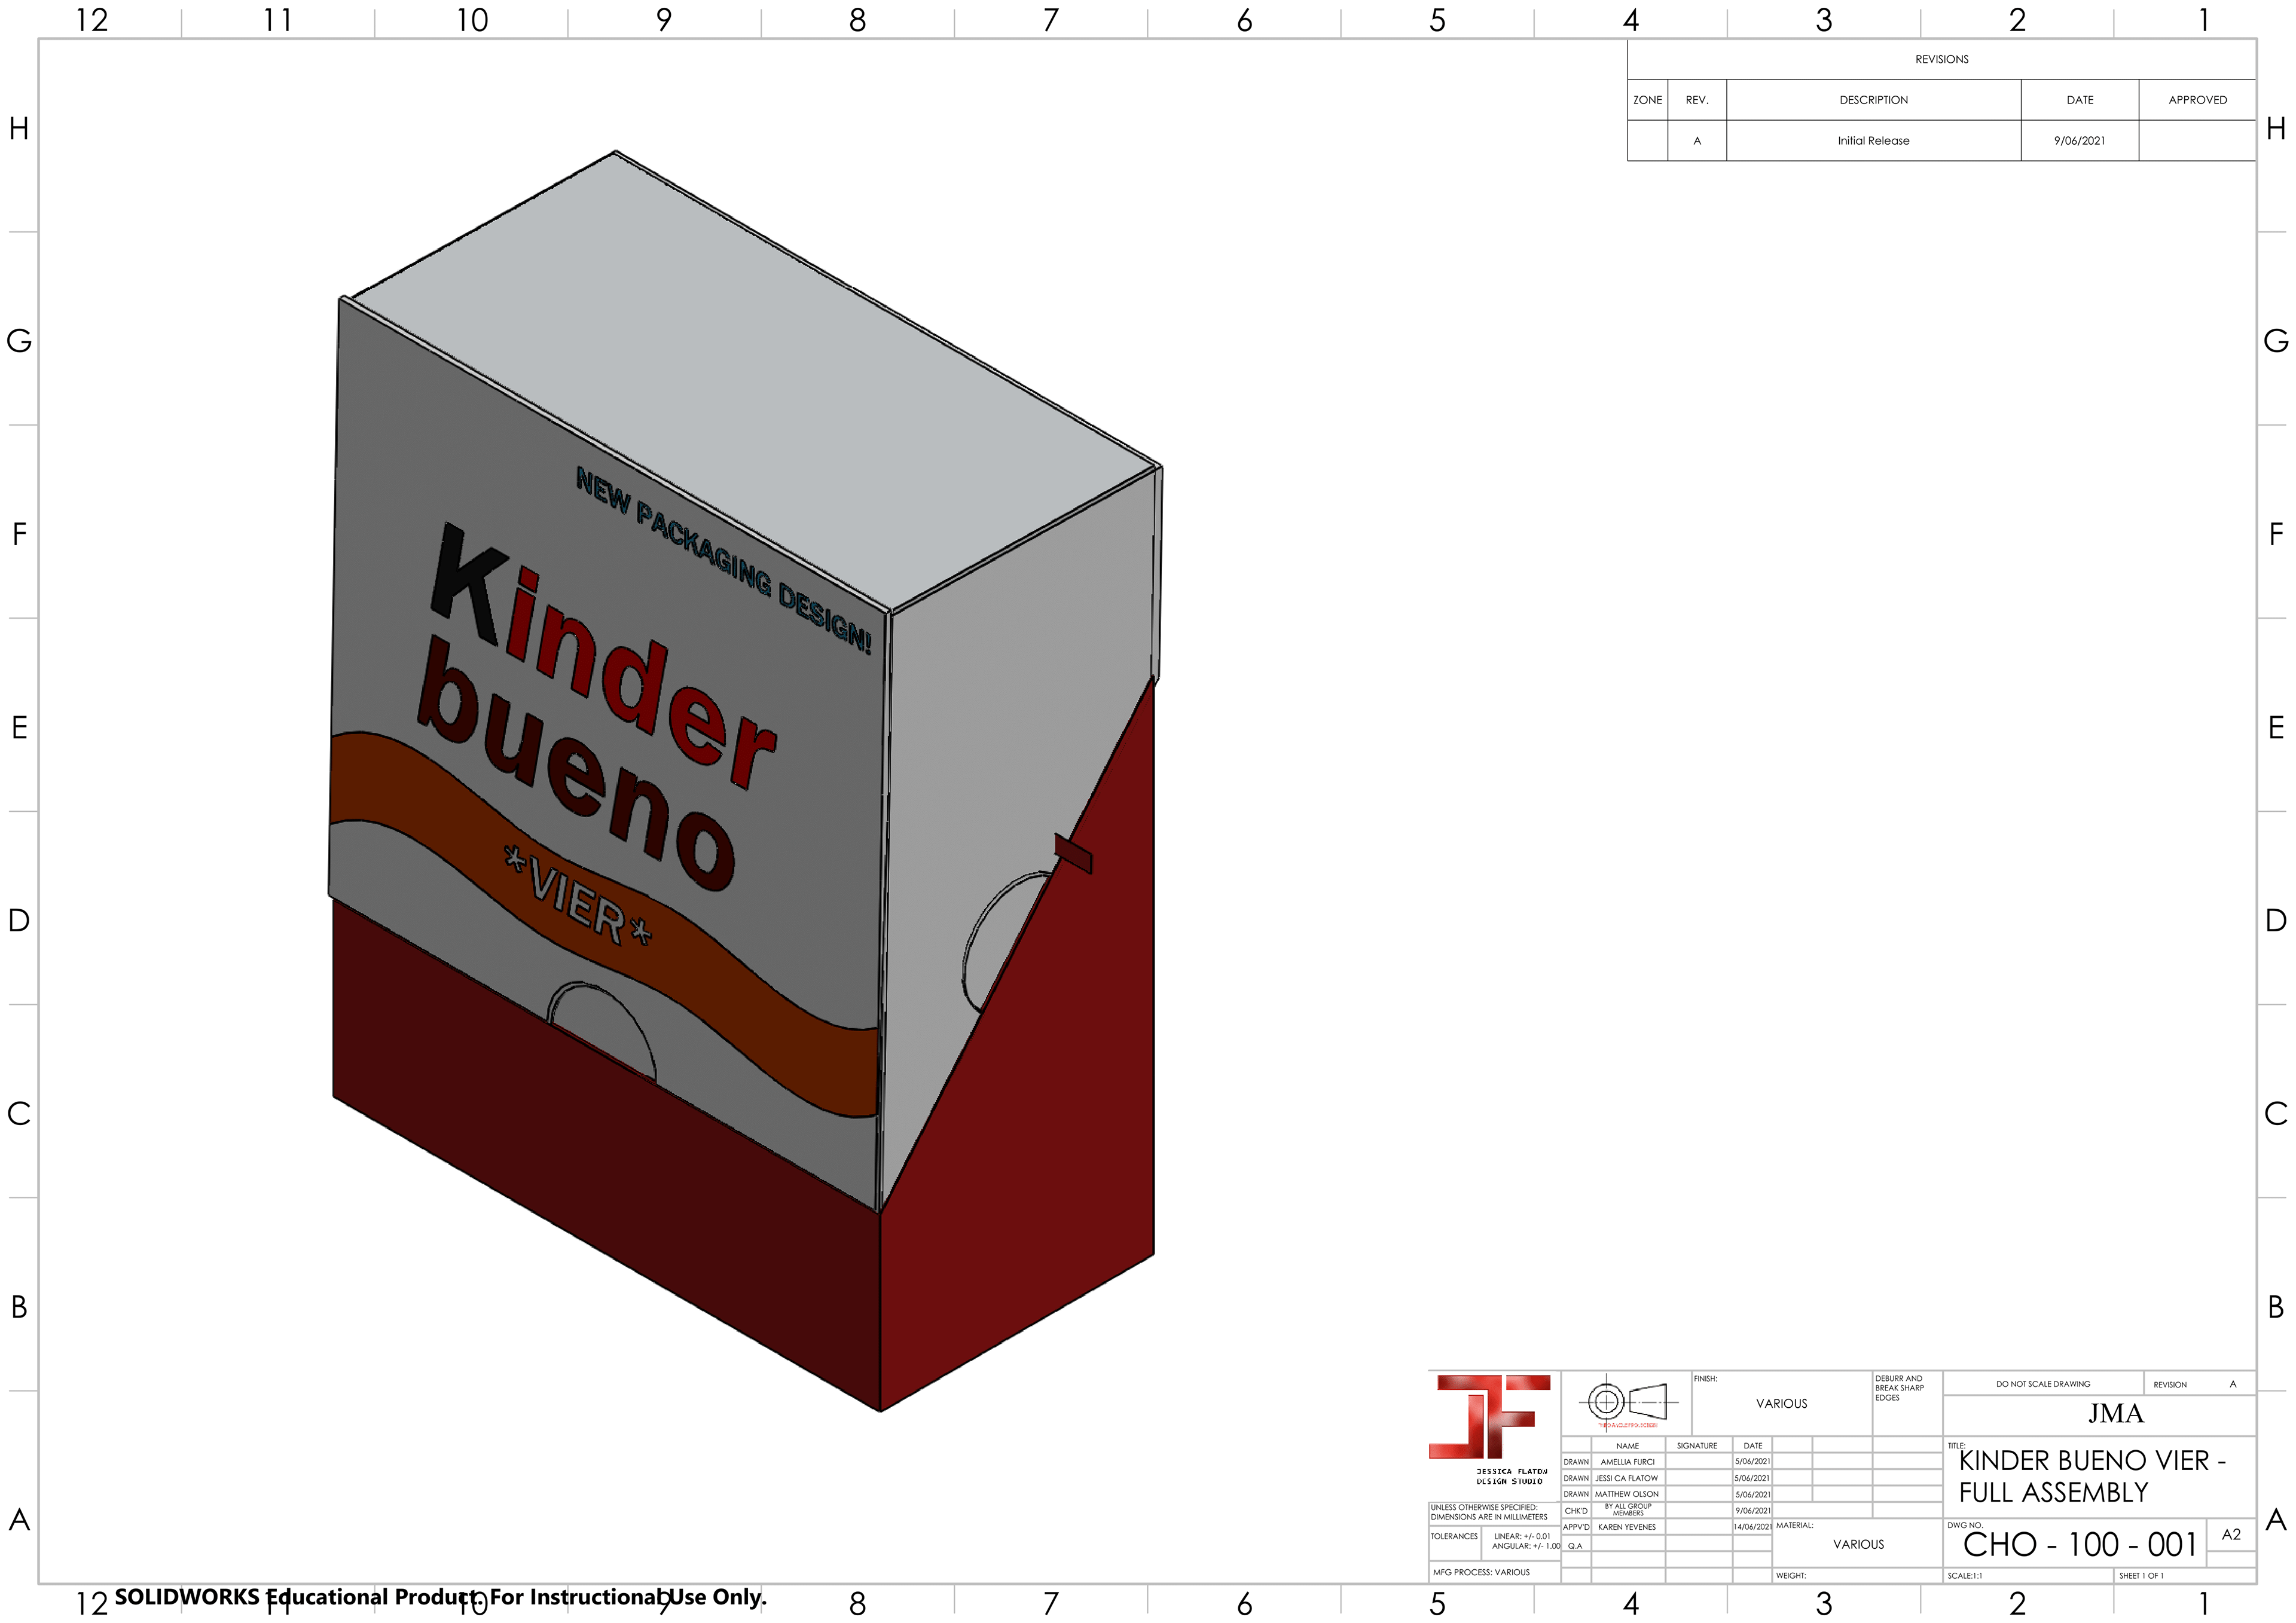Screen dimensions: 2296x1623
Task: Click the approval date "14/06/2021"
Action: (1752, 1527)
